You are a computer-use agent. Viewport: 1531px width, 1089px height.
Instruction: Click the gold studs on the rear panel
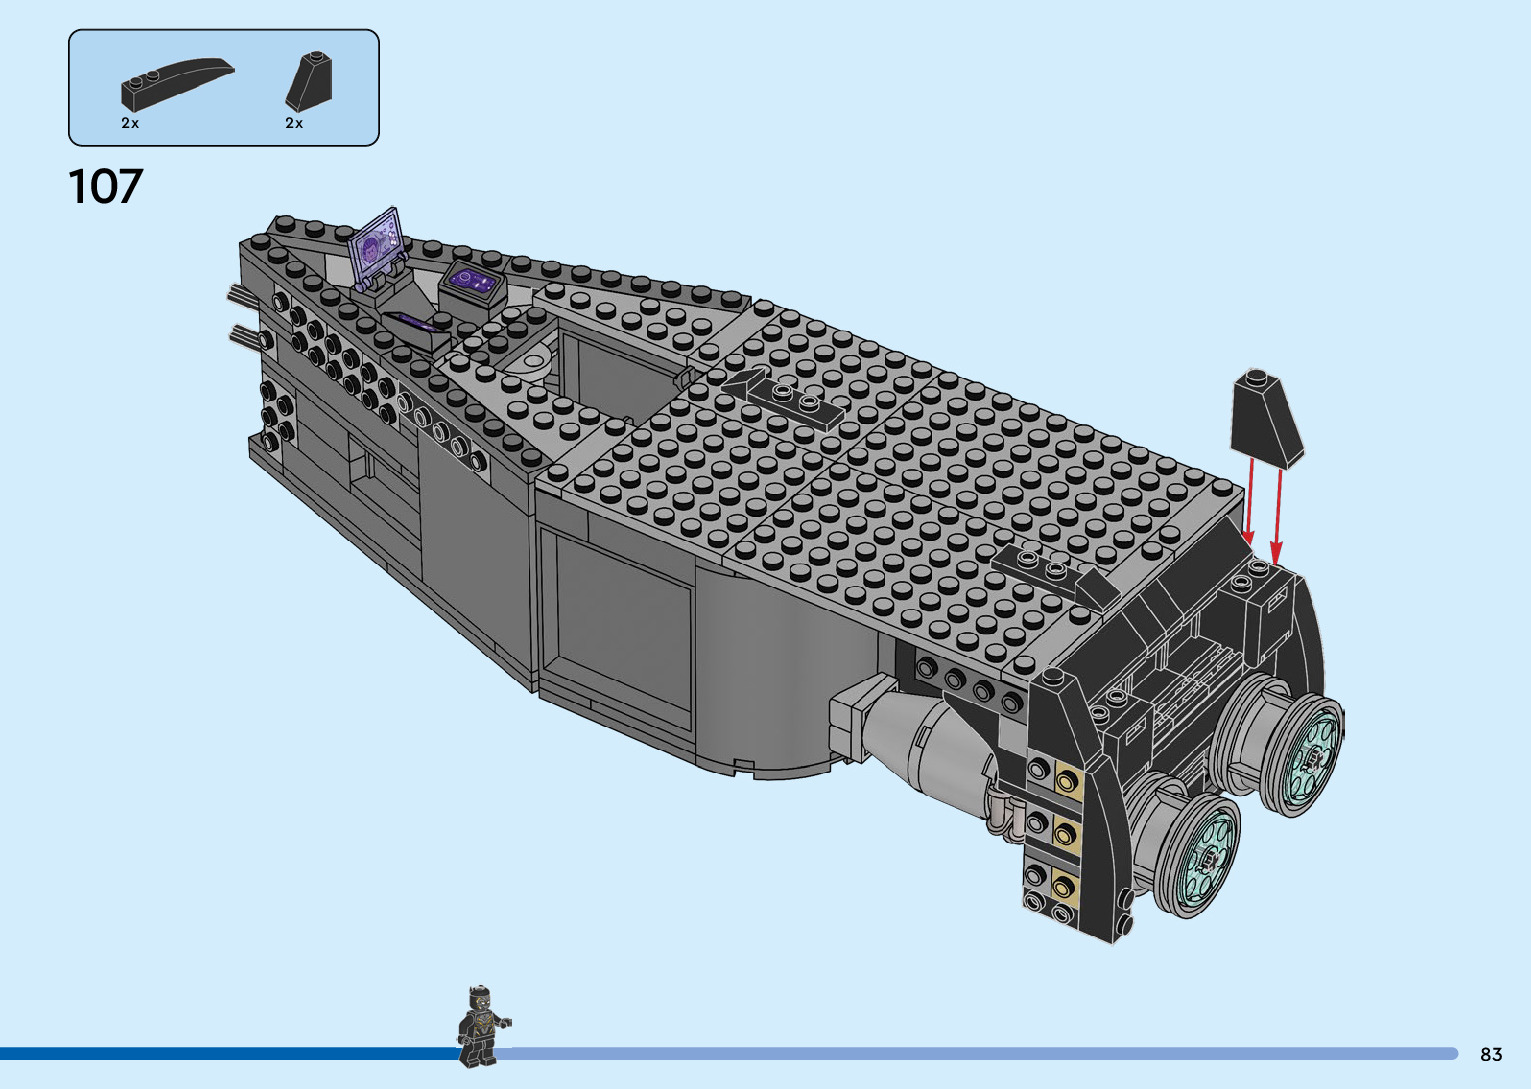[x=1065, y=830]
